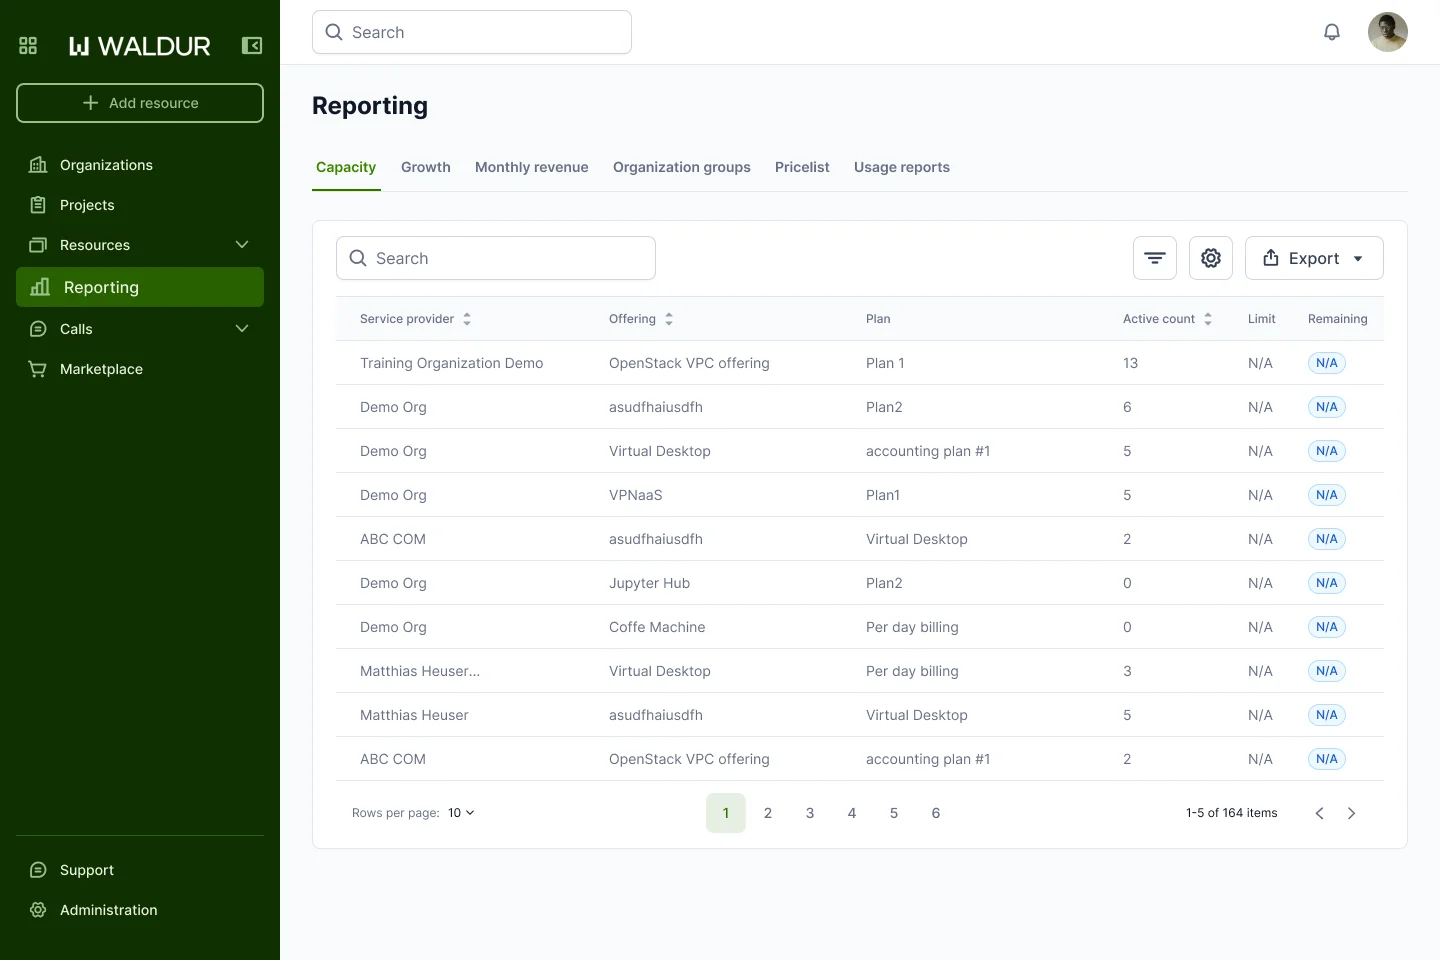Screen dimensions: 1440x960
Task: Switch to the Pricelist tab
Action: coord(802,167)
